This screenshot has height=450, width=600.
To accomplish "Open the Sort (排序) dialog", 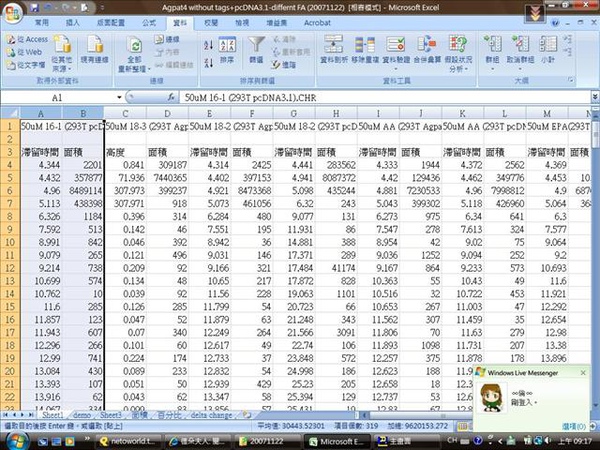I will [227, 50].
